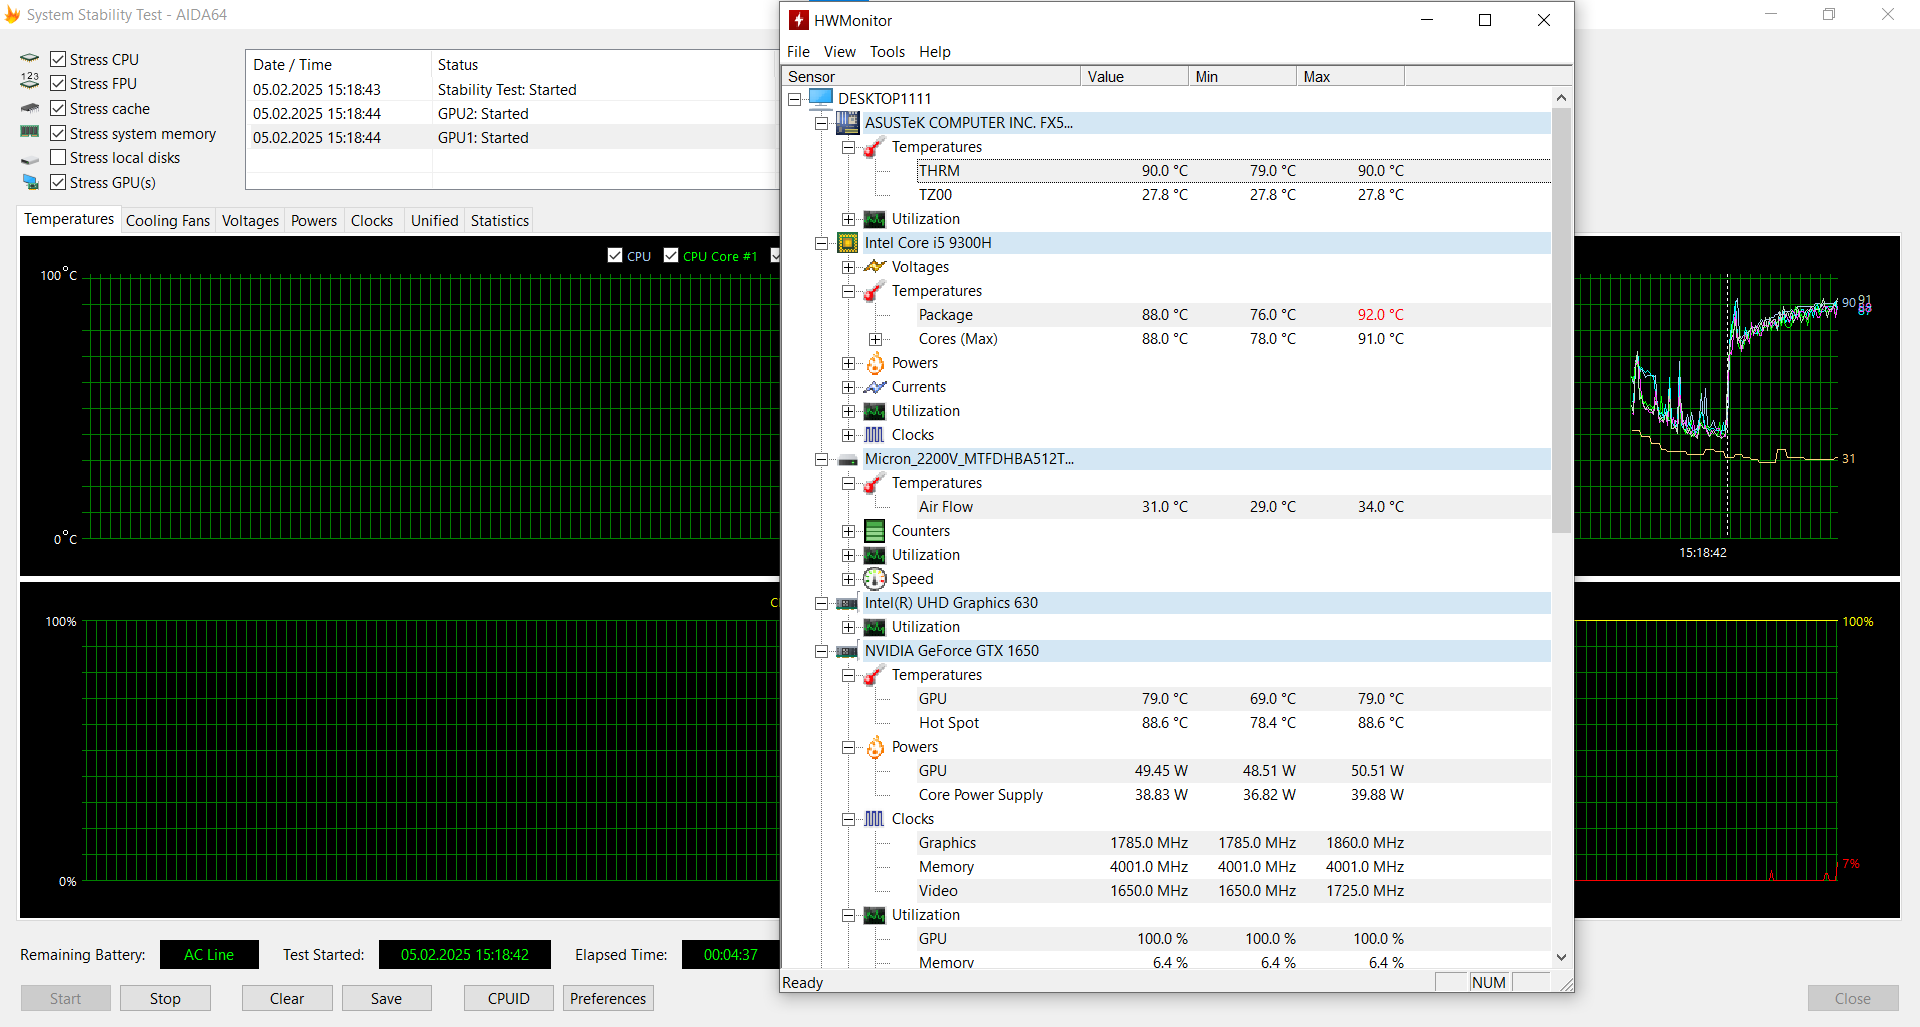Image resolution: width=1920 pixels, height=1027 pixels.
Task: Click the Max column header
Action: 1350,77
